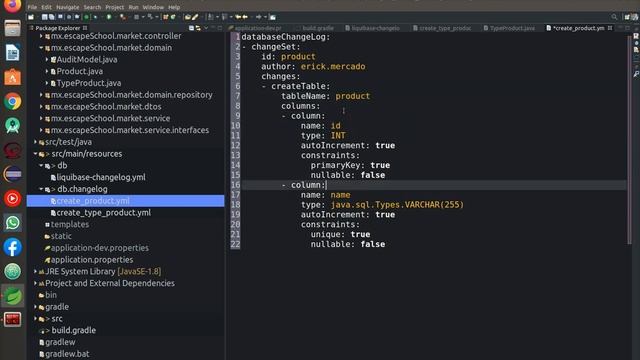This screenshot has width=640, height=360.
Task: Open Google Chrome from the dock
Action: tap(13, 101)
